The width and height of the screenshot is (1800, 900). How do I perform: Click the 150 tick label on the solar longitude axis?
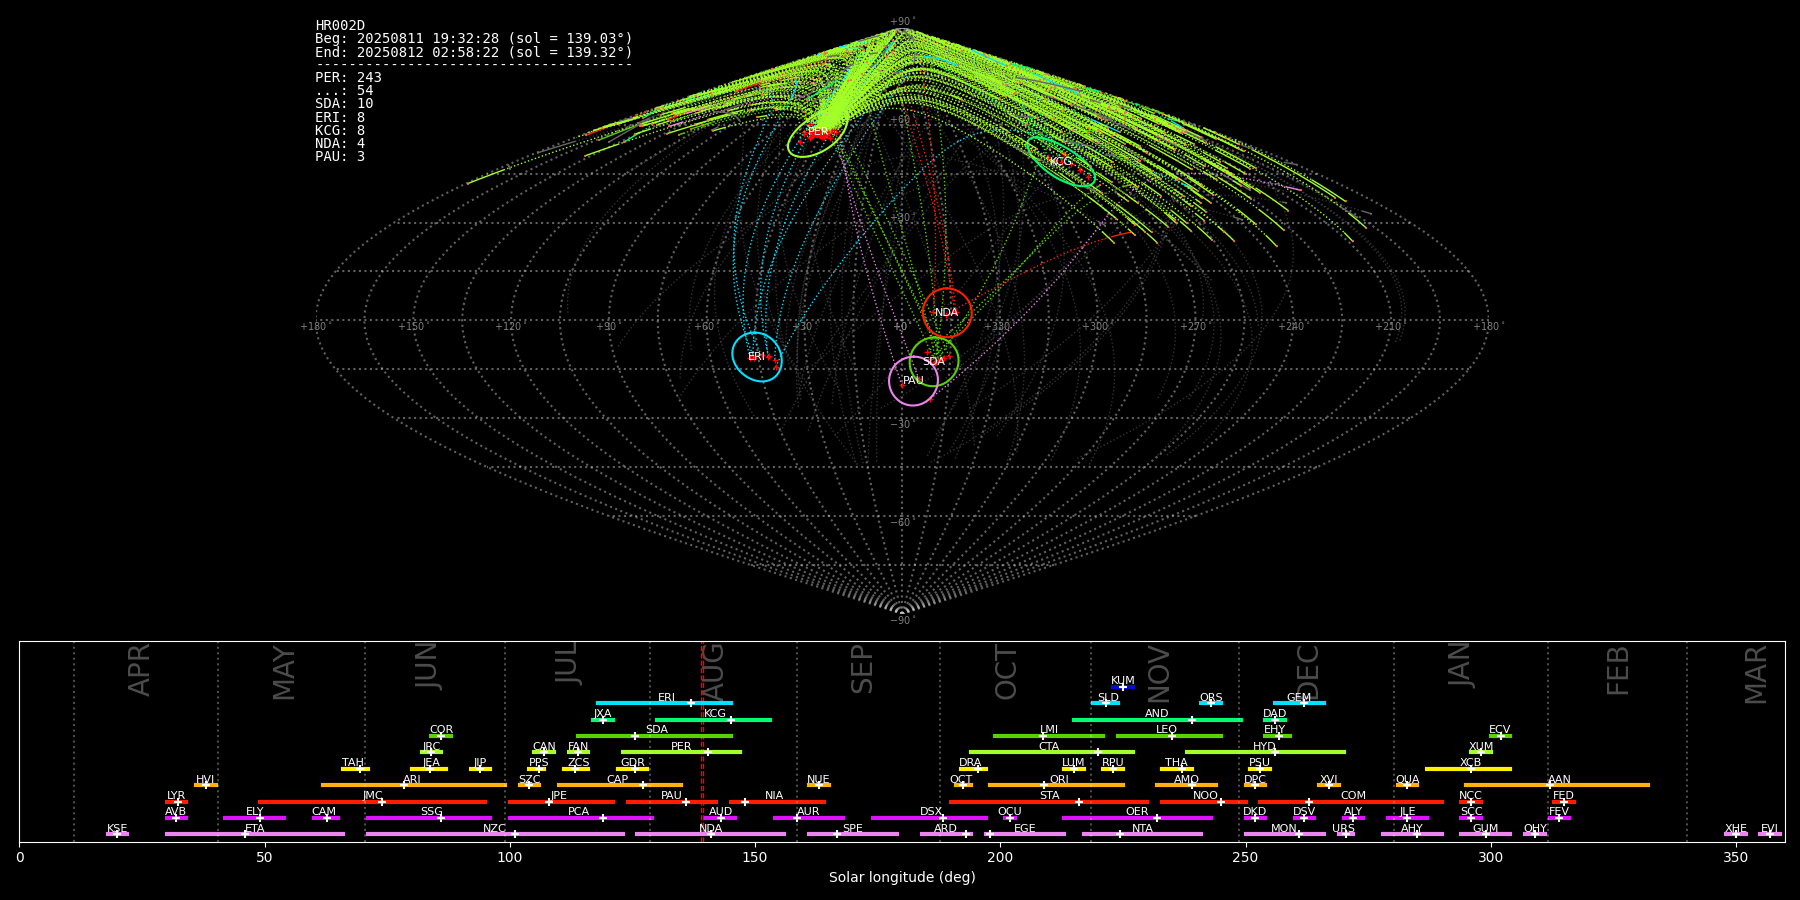coord(755,858)
